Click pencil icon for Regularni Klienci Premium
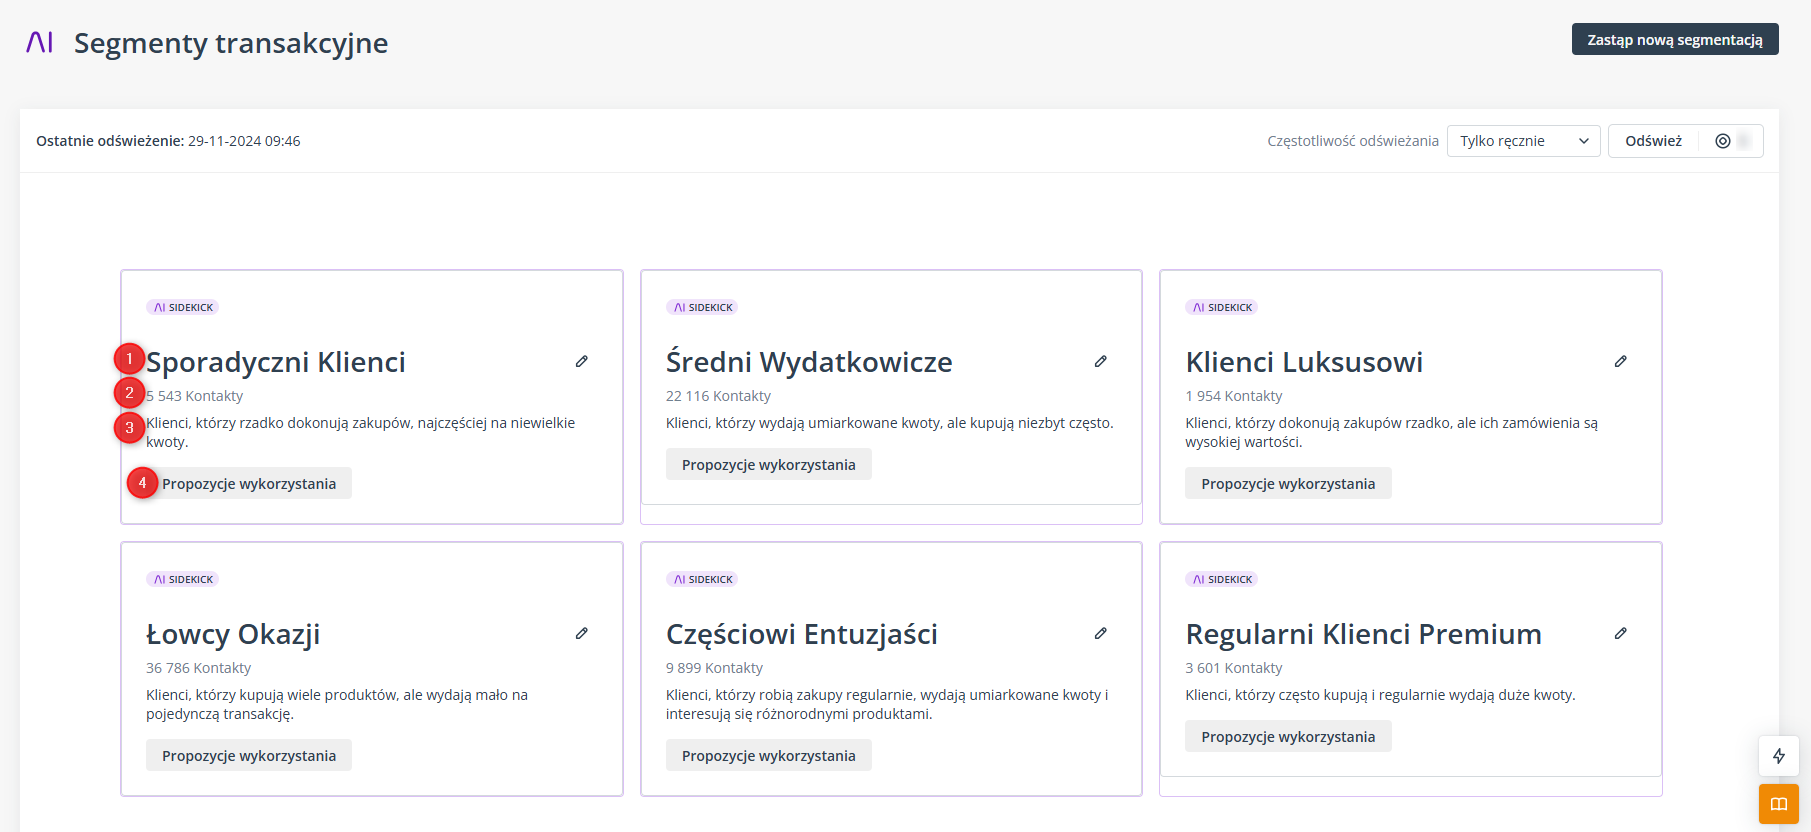This screenshot has width=1811, height=832. (1621, 633)
